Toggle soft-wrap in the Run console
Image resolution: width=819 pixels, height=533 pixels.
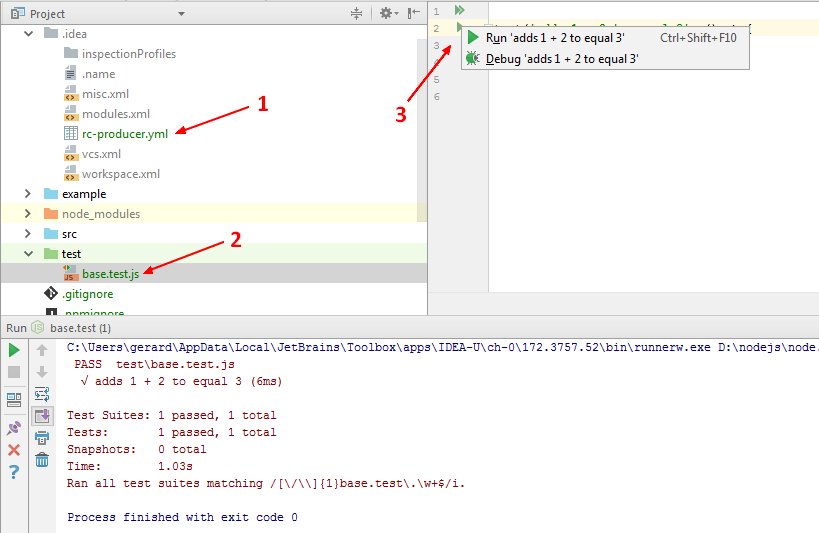(x=42, y=394)
